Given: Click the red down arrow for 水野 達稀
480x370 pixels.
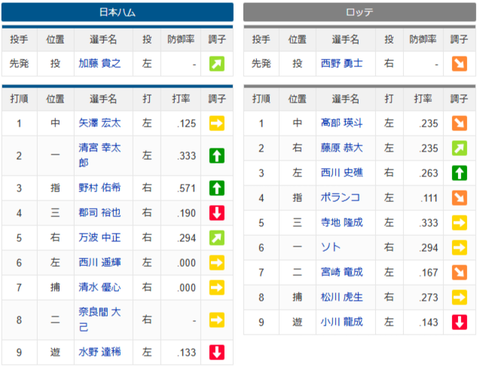Looking at the screenshot, I should [x=217, y=352].
